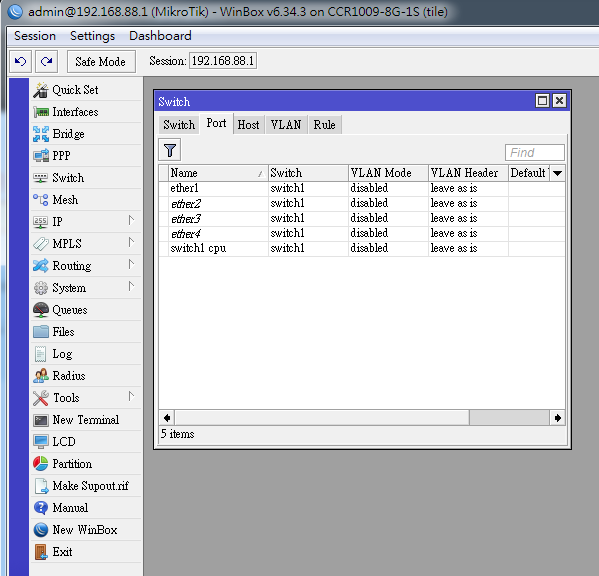599x576 pixels.
Task: Click the Switch icon in sidebar
Action: pyautogui.click(x=40, y=178)
